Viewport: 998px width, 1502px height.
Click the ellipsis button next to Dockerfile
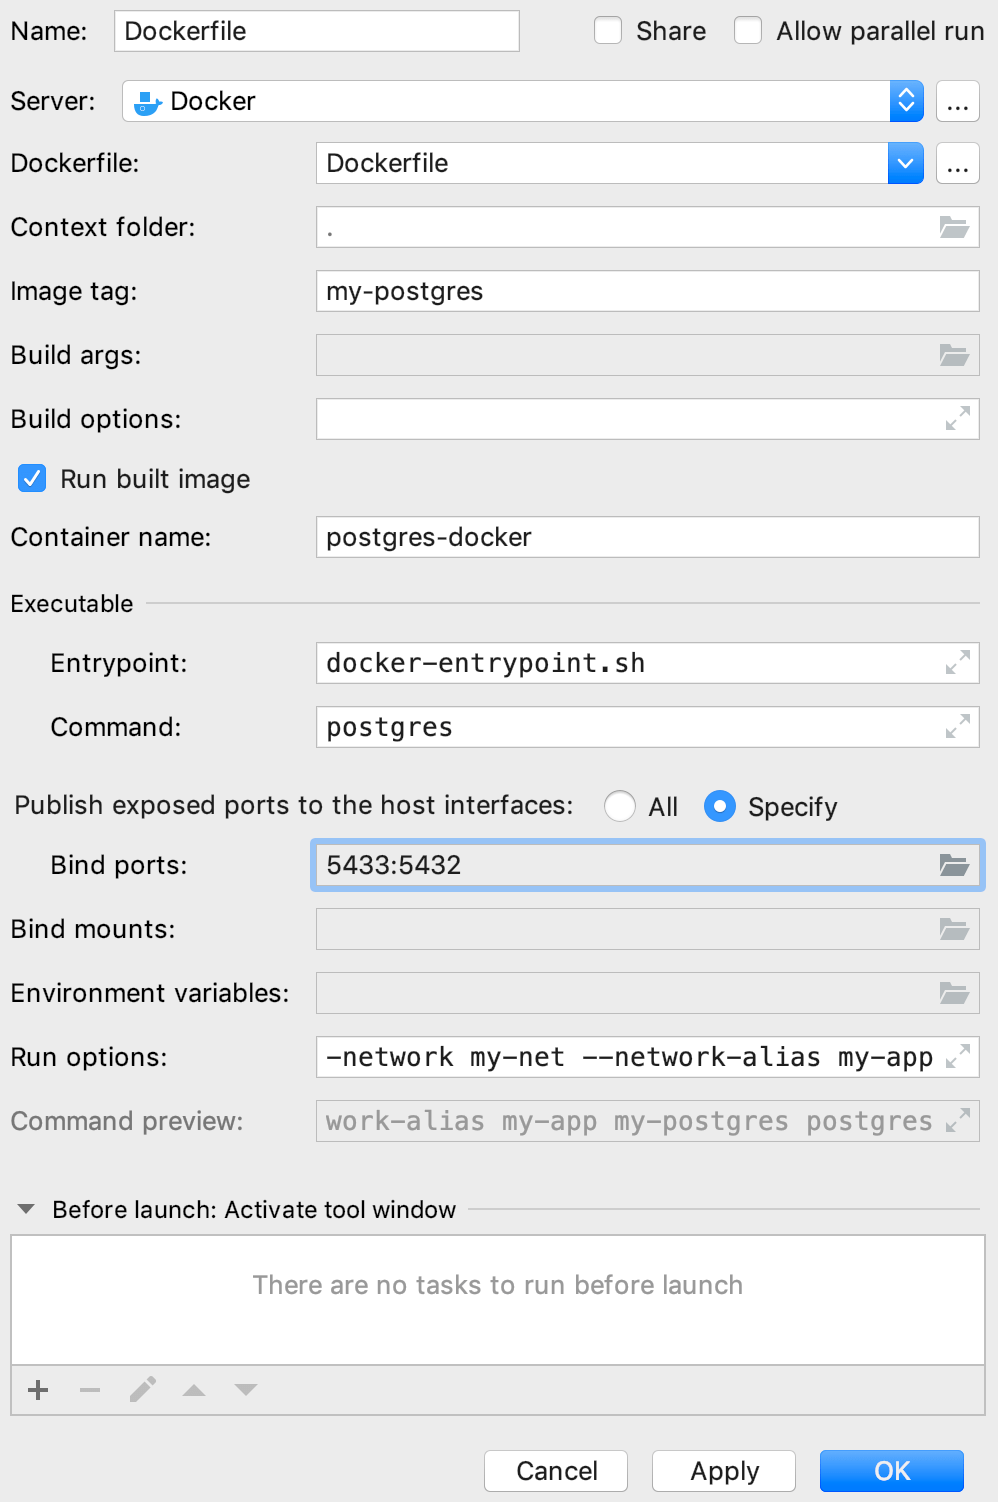tap(958, 163)
